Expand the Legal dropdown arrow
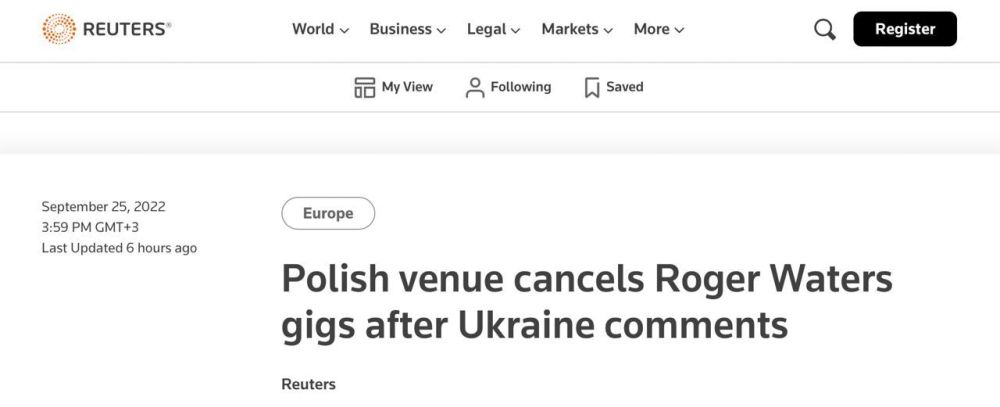Screen dimensions: 1000x407 point(516,30)
